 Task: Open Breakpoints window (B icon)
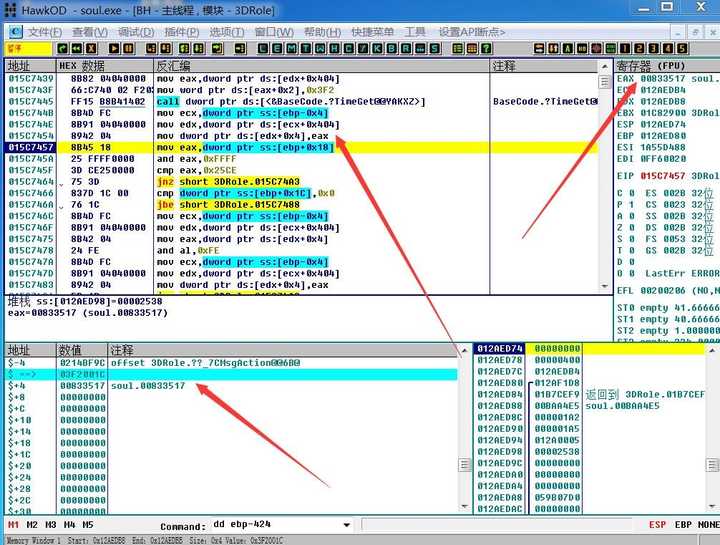(391, 49)
